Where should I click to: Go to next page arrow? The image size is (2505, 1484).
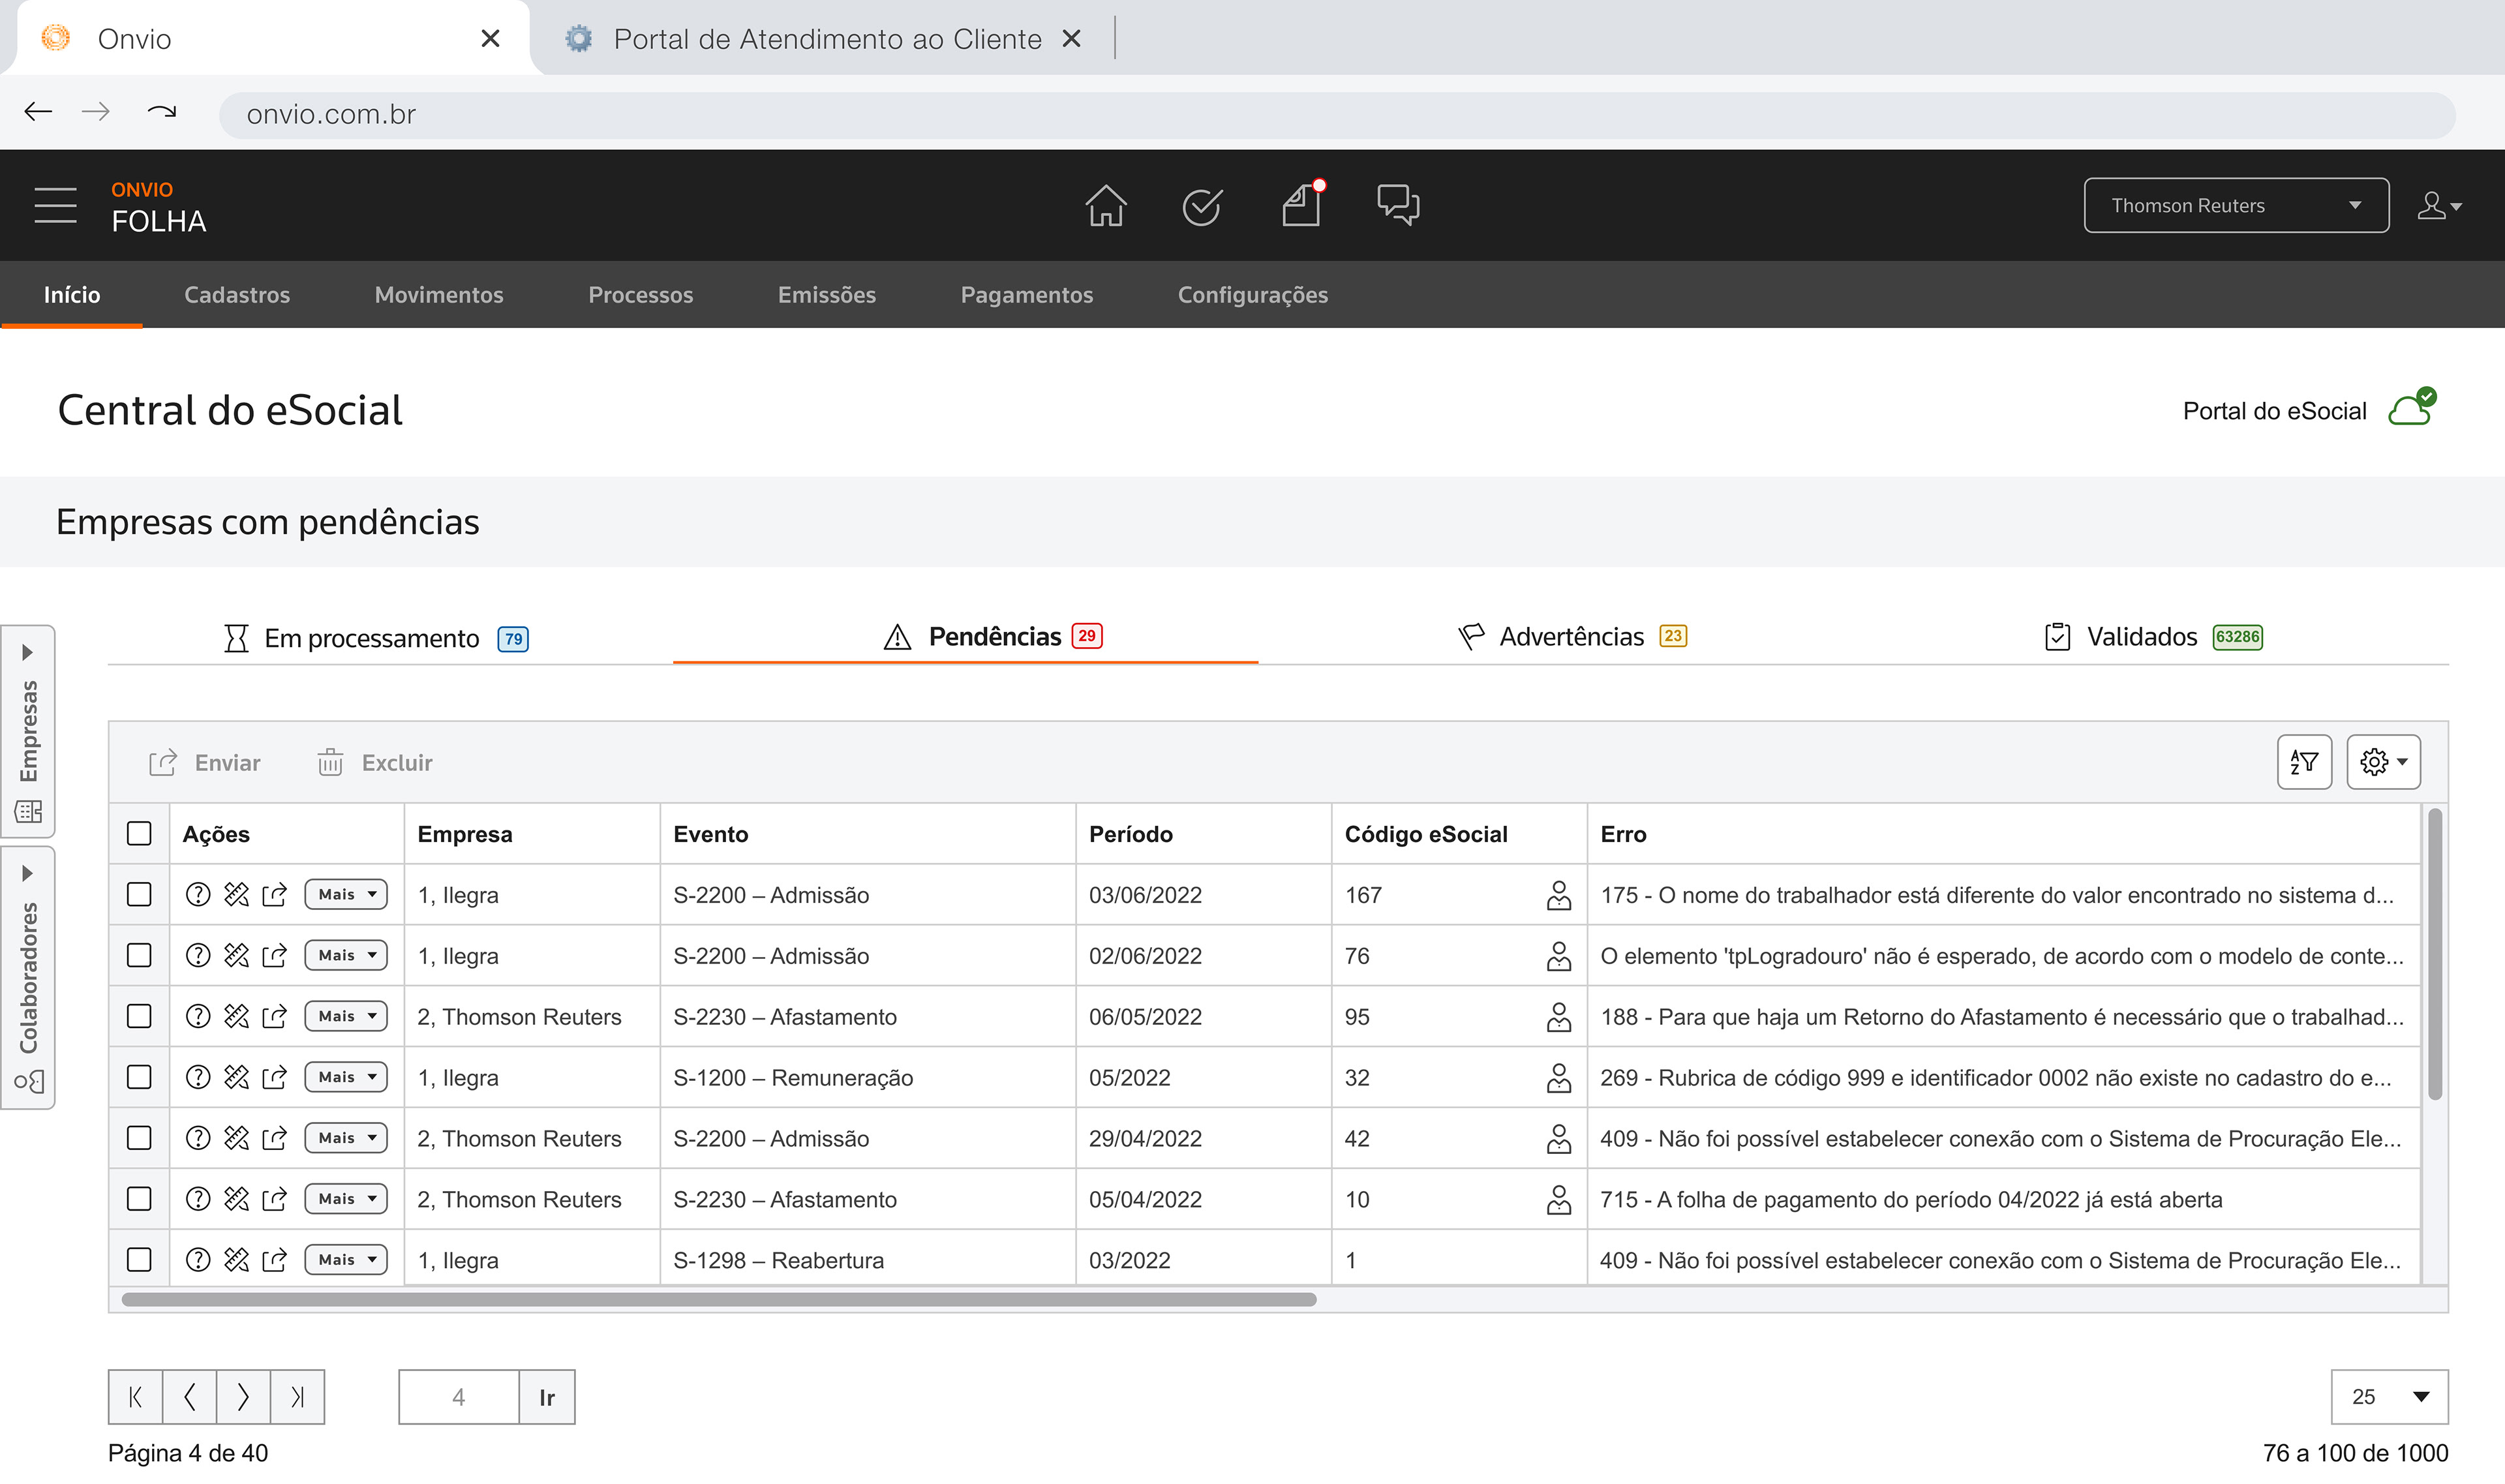[x=243, y=1397]
